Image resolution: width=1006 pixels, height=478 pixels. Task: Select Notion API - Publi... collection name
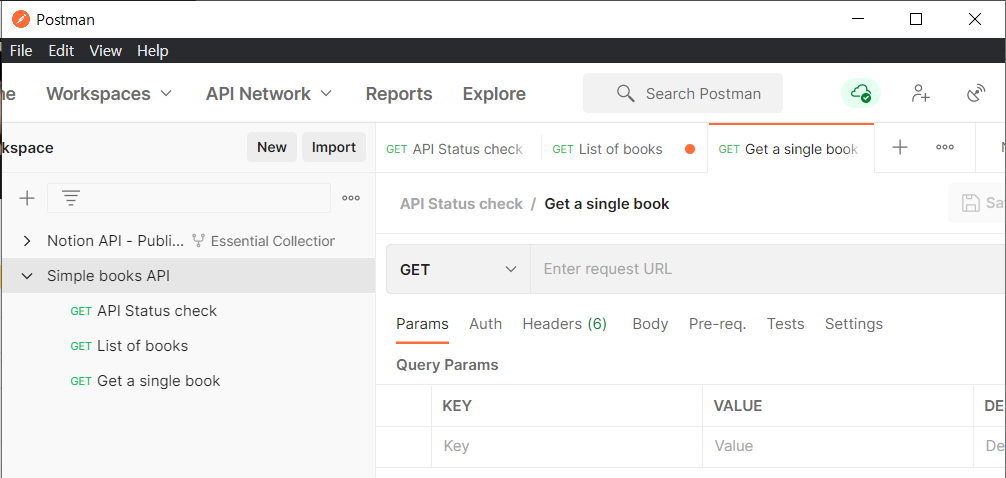(x=115, y=241)
